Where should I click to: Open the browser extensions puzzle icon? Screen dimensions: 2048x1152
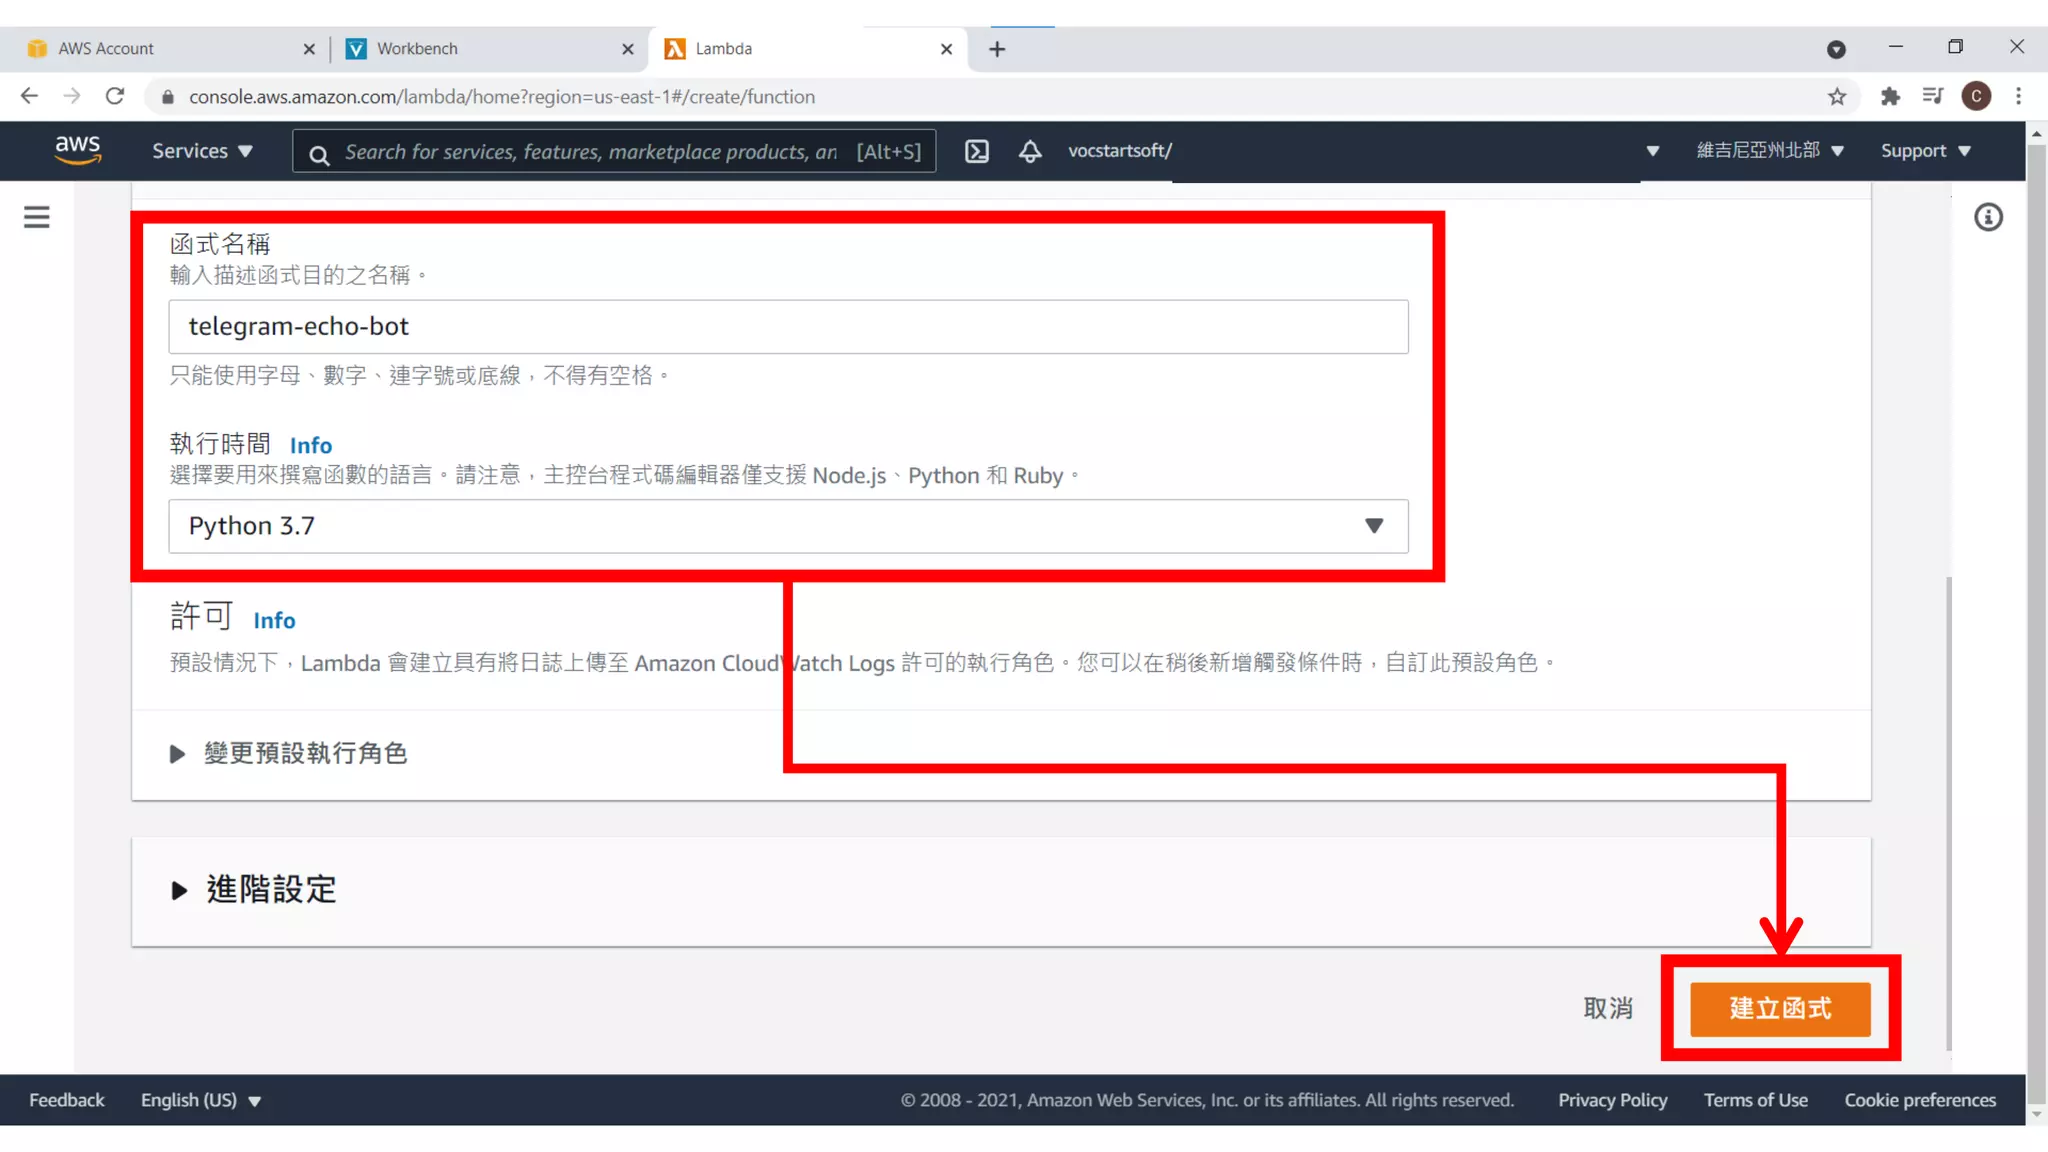tap(1890, 97)
